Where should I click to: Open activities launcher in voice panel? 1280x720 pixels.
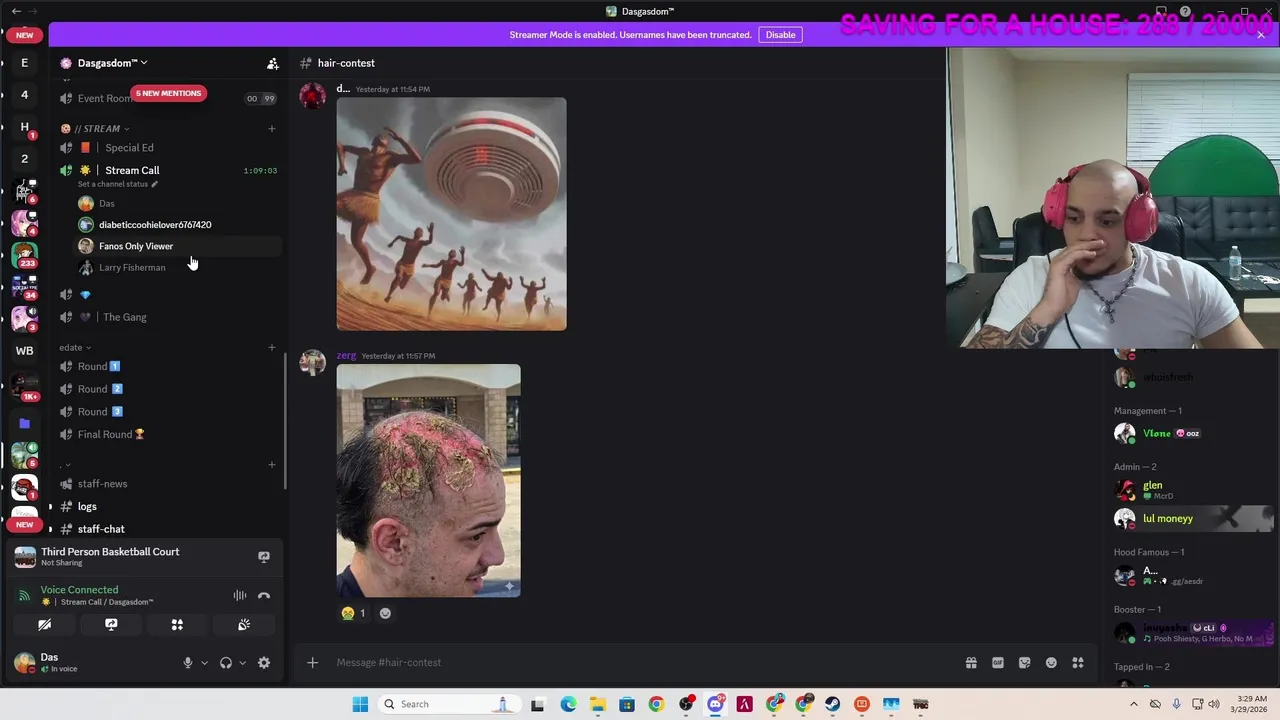point(177,625)
